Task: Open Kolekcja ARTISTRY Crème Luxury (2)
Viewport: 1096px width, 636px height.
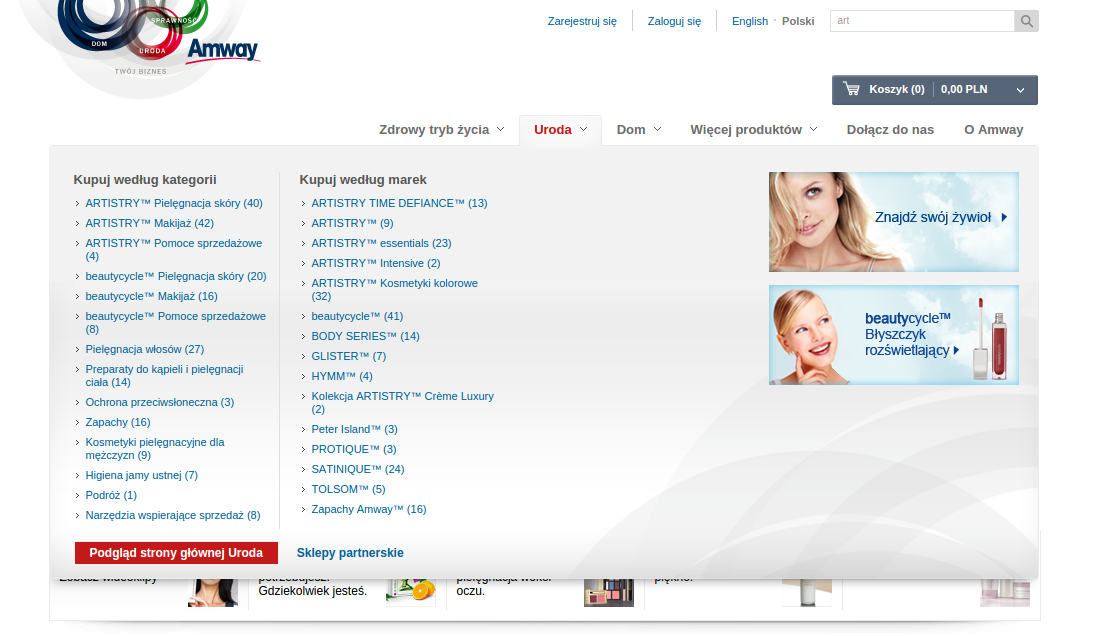Action: [x=402, y=403]
